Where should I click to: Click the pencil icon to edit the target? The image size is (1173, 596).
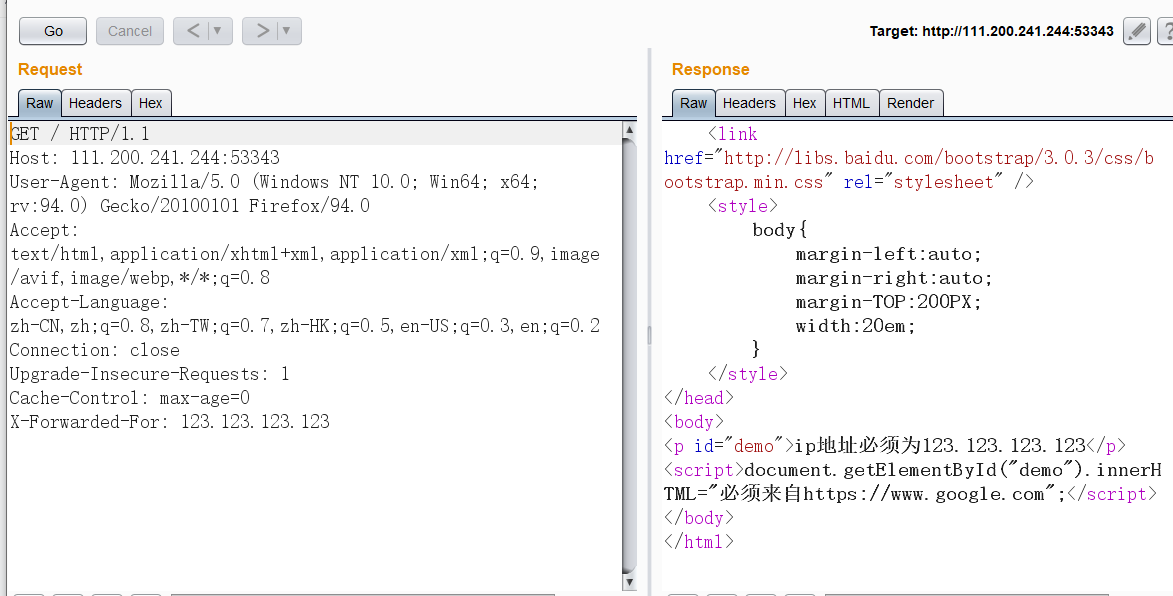pos(1136,31)
